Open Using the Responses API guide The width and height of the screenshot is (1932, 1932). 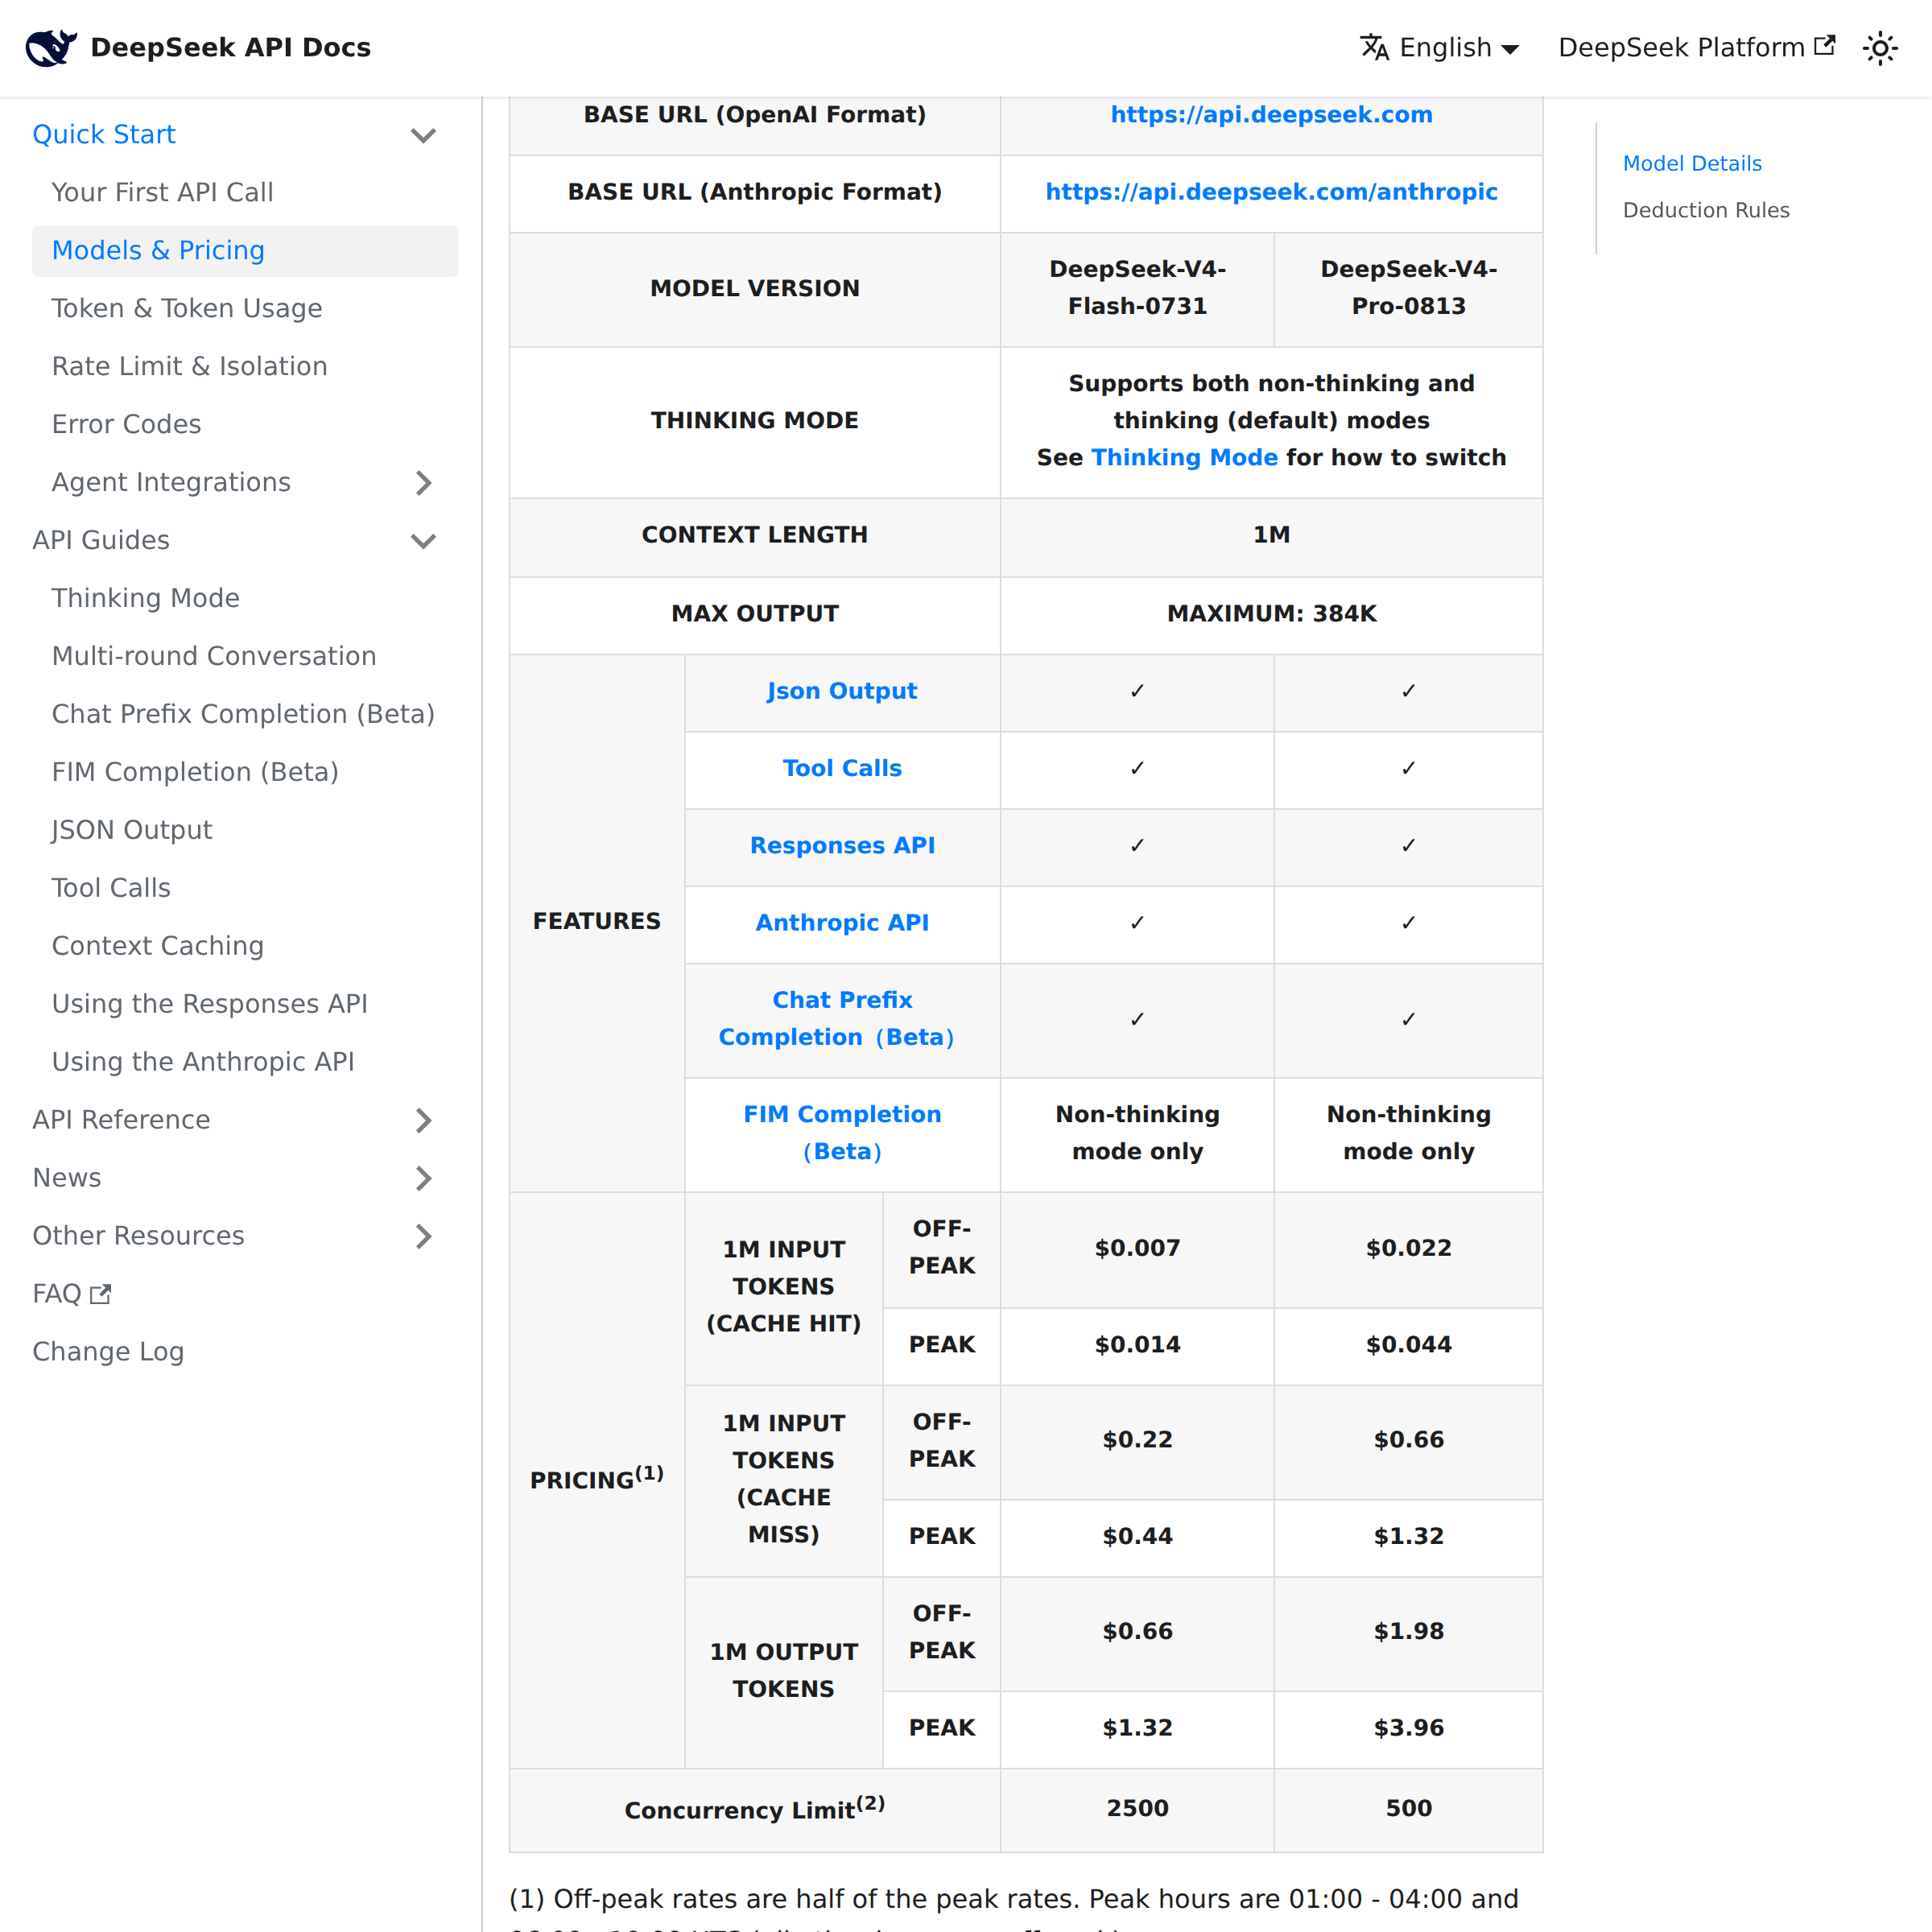(210, 1004)
